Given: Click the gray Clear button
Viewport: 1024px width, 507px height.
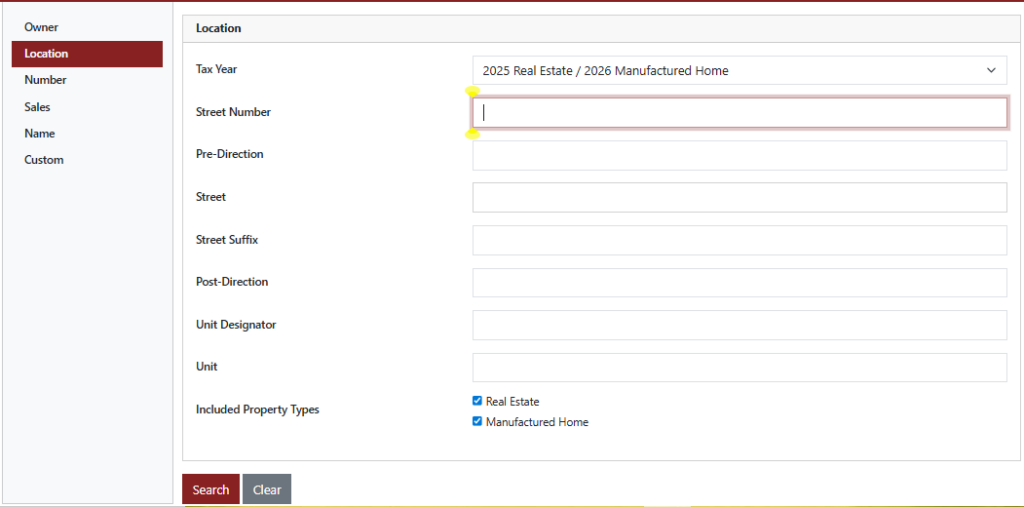Looking at the screenshot, I should point(266,489).
